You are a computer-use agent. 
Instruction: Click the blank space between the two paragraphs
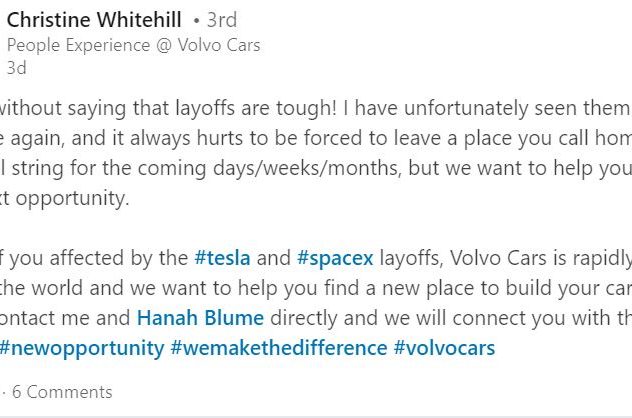316,228
